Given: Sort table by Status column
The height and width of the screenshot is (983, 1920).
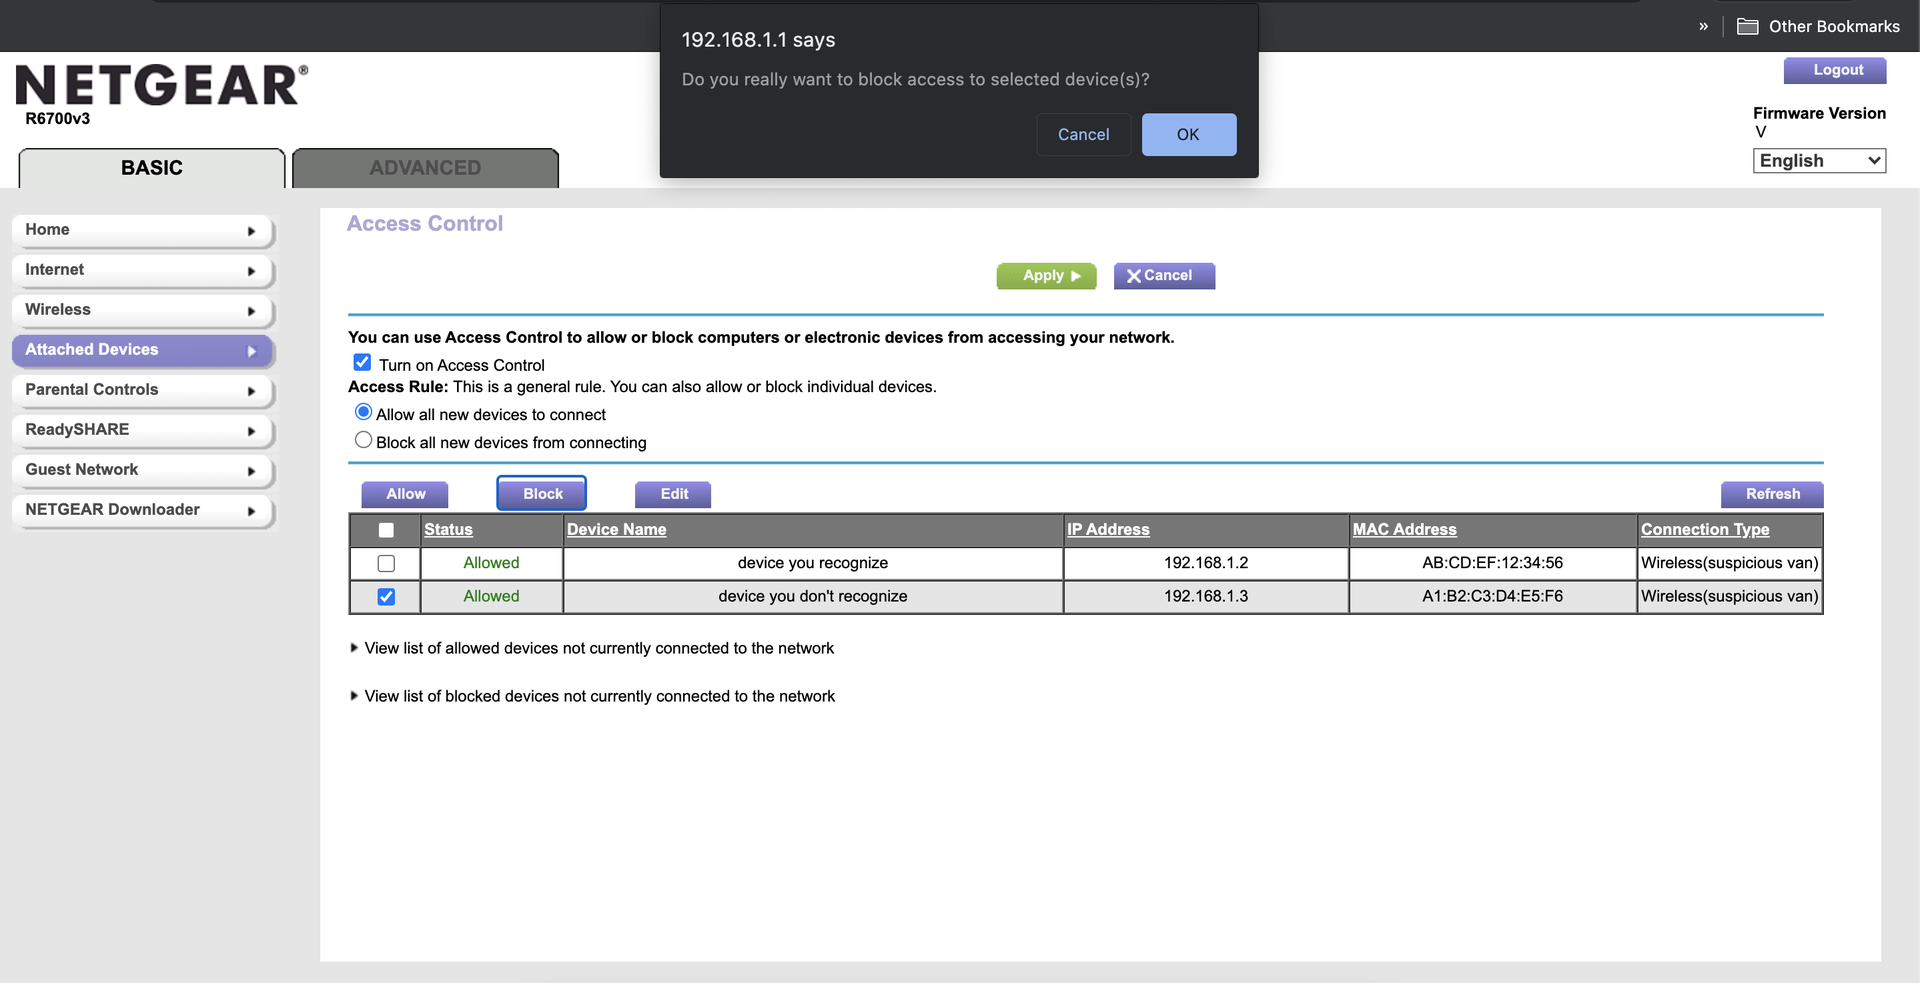Looking at the screenshot, I should click(448, 530).
